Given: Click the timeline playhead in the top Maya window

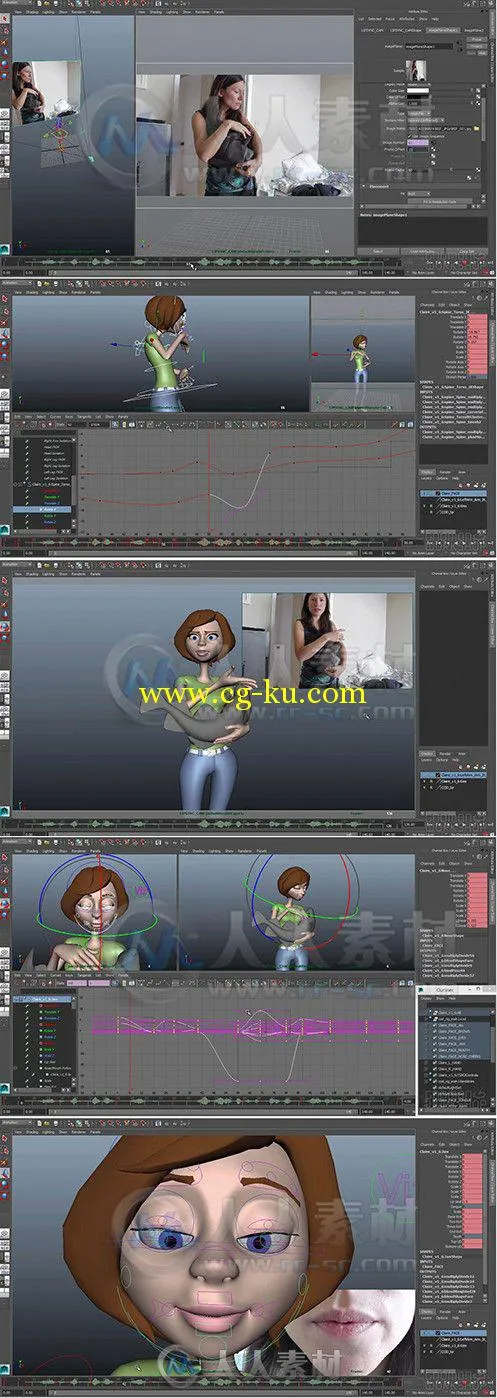Looking at the screenshot, I should coord(191,264).
